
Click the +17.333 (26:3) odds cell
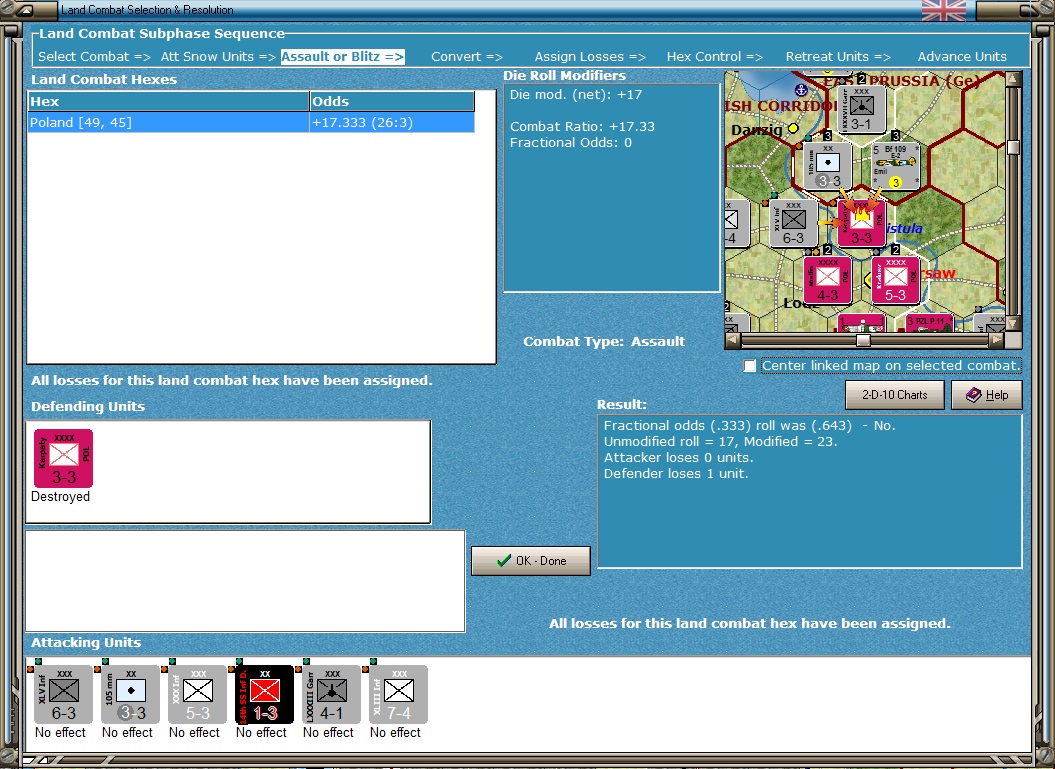(x=392, y=122)
